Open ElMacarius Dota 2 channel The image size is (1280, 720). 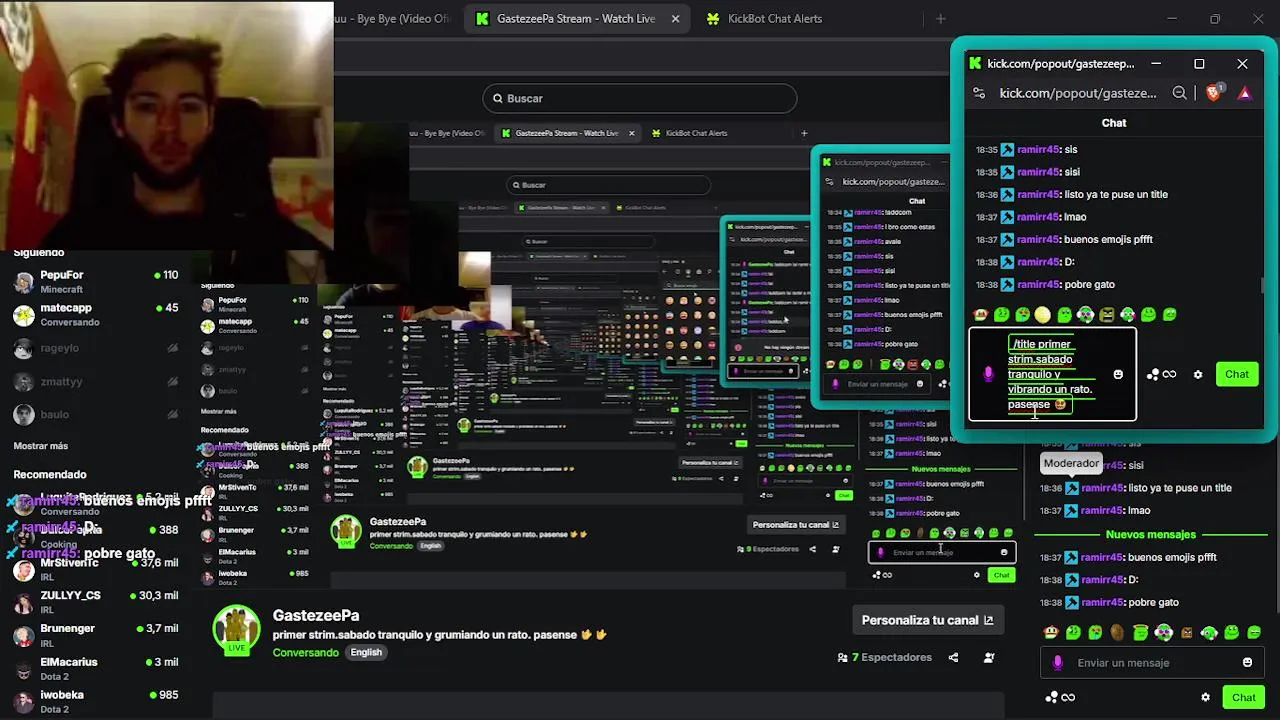pos(96,668)
